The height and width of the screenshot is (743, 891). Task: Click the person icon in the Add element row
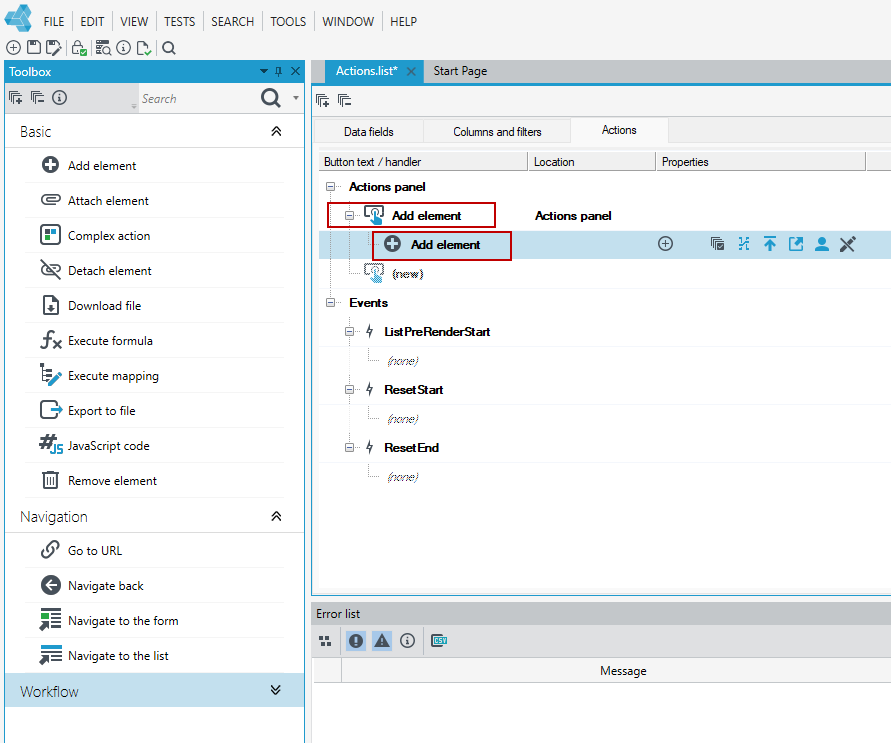click(822, 244)
